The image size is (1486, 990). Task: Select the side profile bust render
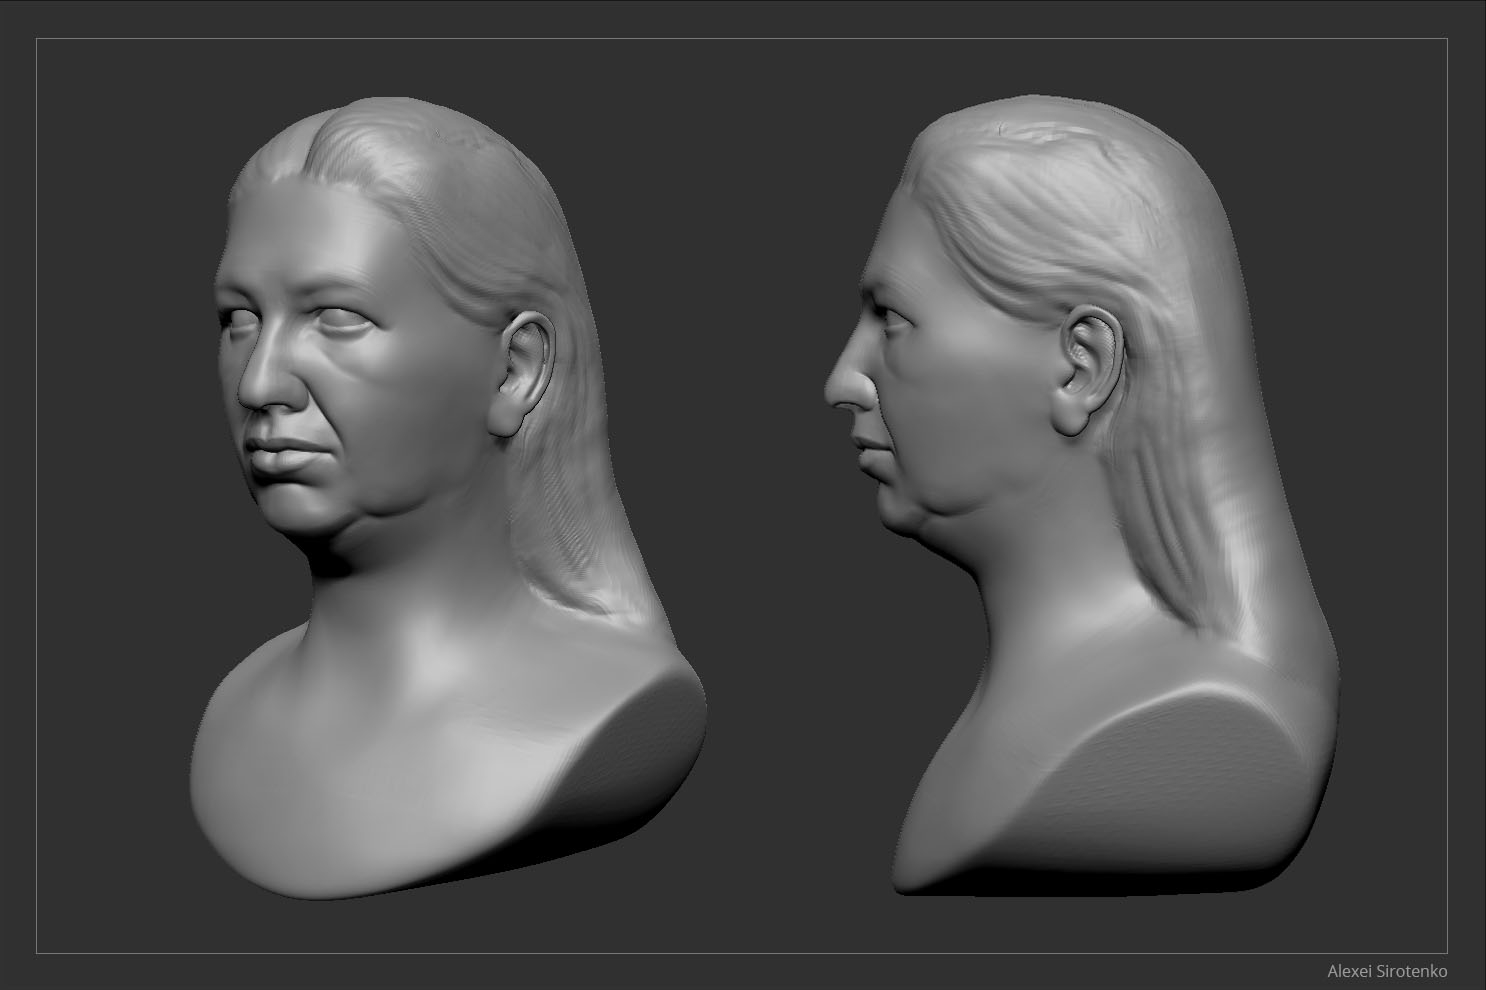[1083, 495]
